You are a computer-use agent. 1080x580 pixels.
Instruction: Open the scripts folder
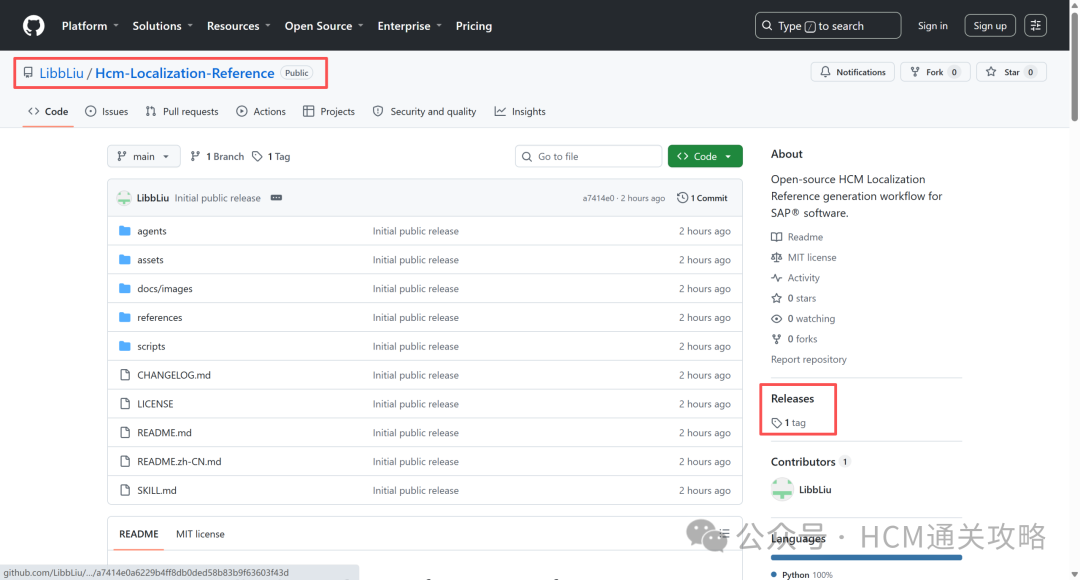(x=151, y=347)
